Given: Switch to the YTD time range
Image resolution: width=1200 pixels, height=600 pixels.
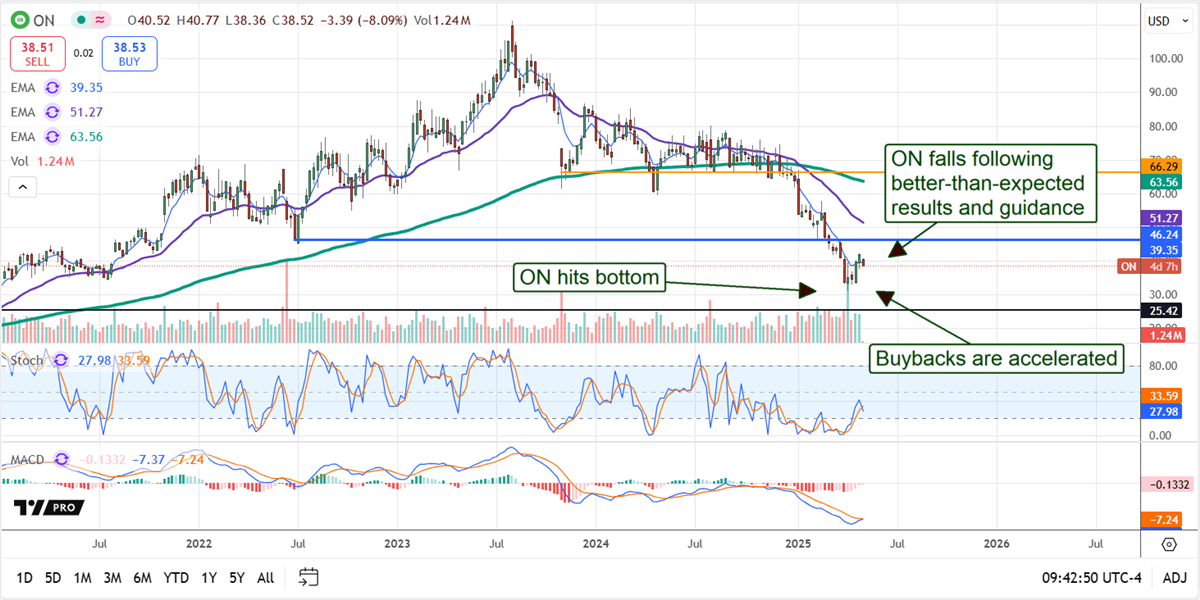Looking at the screenshot, I should [x=176, y=577].
